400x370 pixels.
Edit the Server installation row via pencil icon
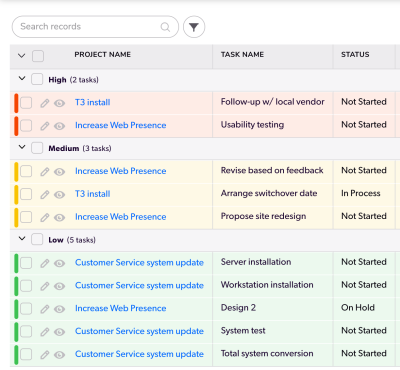(x=45, y=263)
